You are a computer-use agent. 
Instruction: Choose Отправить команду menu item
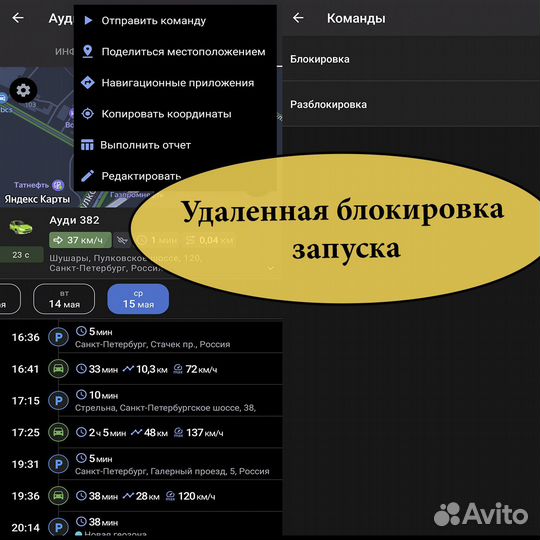[175, 21]
